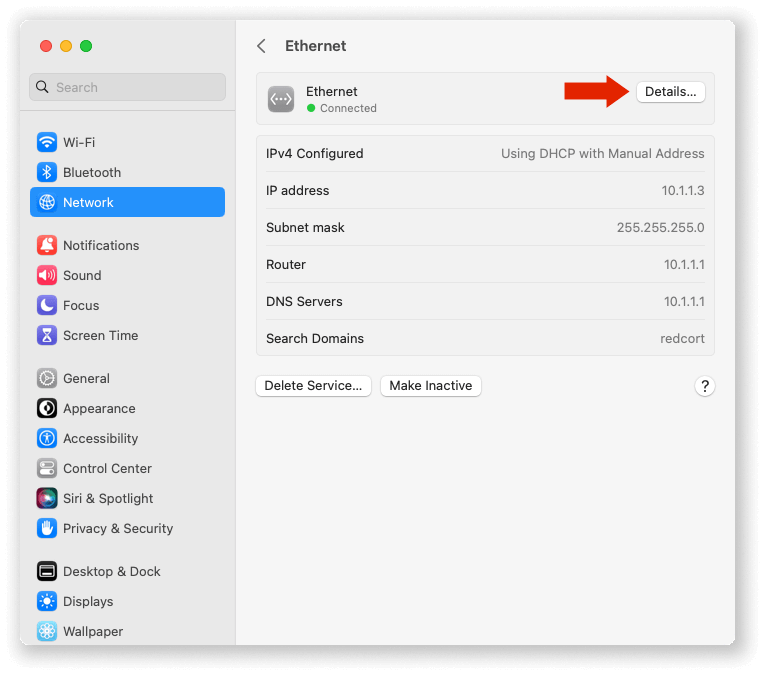765x675 pixels.
Task: Click the DNS Servers value 10.1.1.1
Action: (x=684, y=301)
